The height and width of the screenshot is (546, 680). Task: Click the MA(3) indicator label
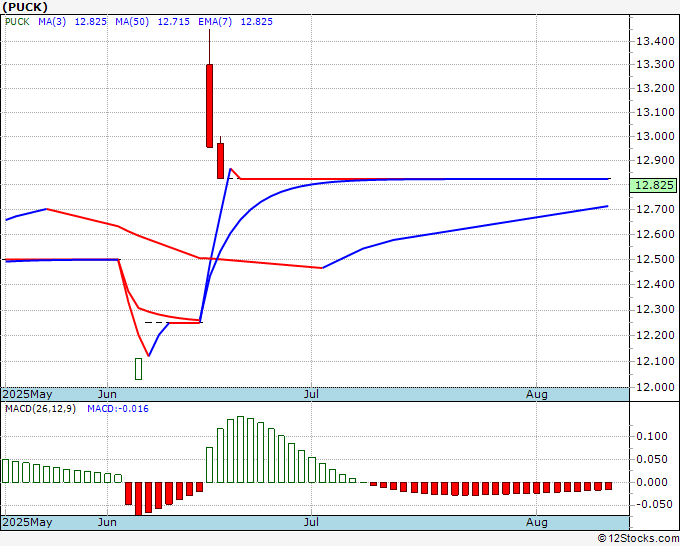(x=52, y=22)
